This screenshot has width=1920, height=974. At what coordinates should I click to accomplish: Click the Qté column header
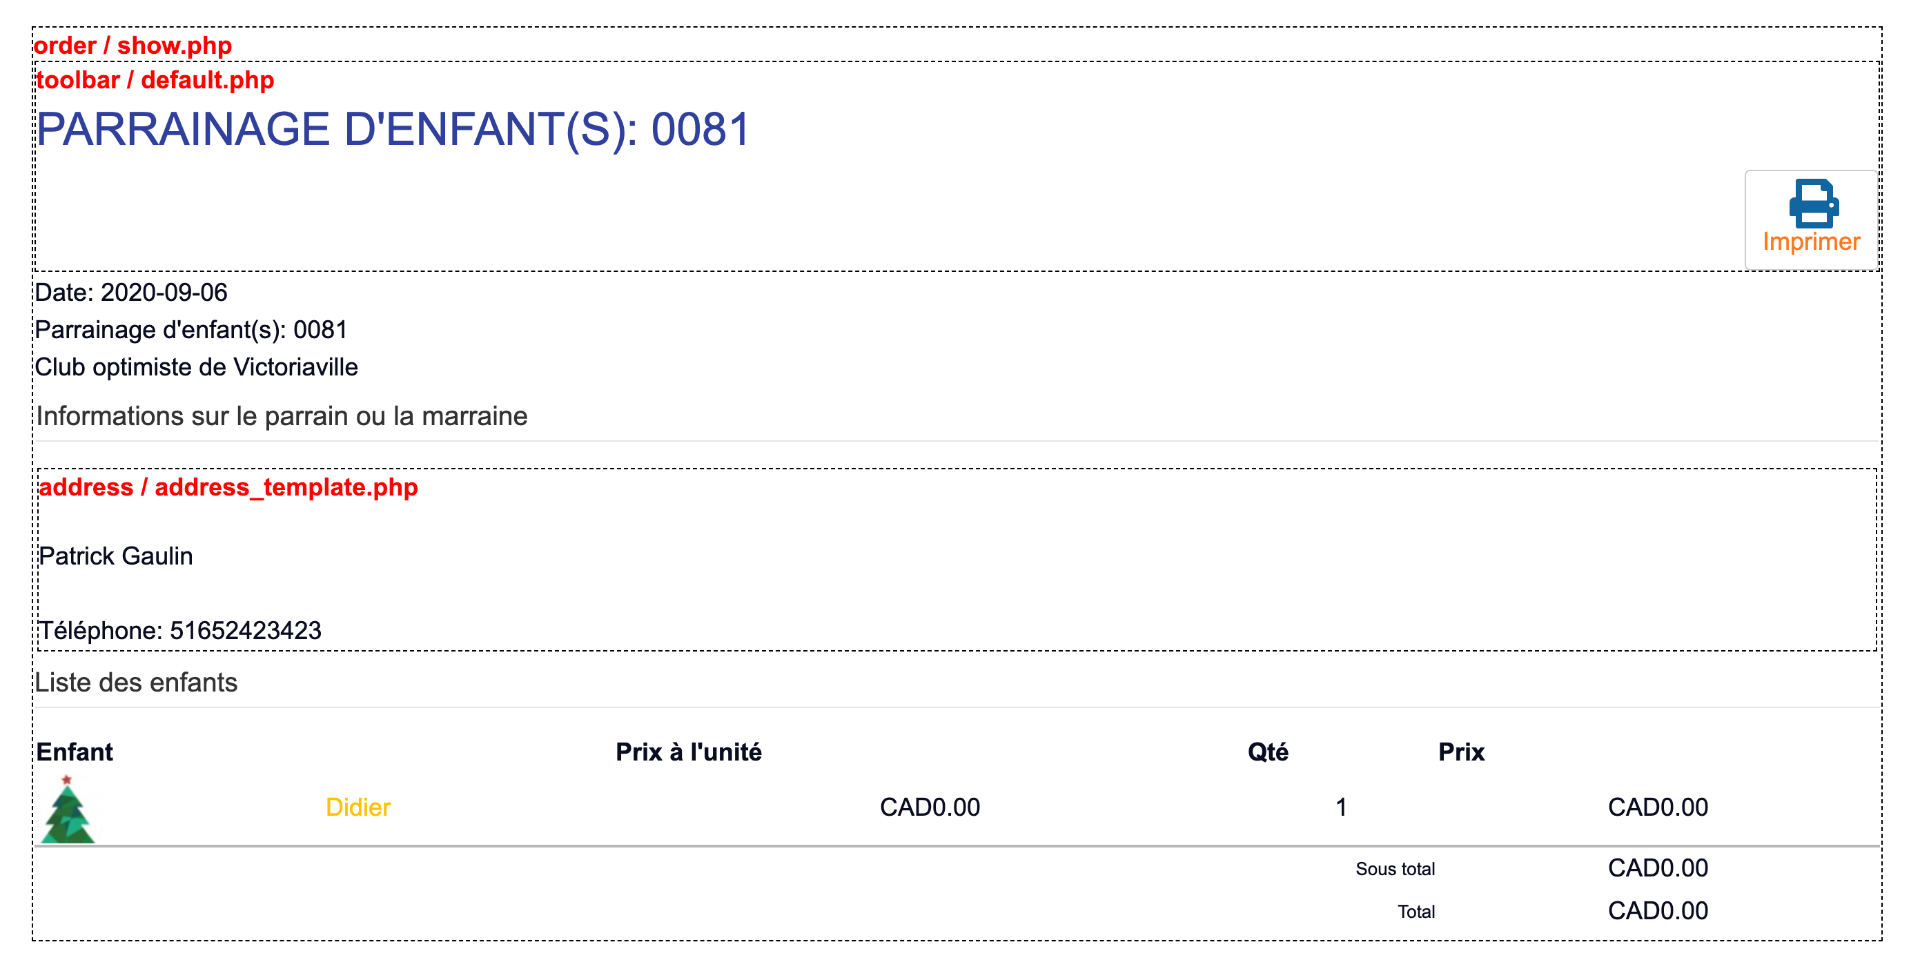click(x=1267, y=752)
